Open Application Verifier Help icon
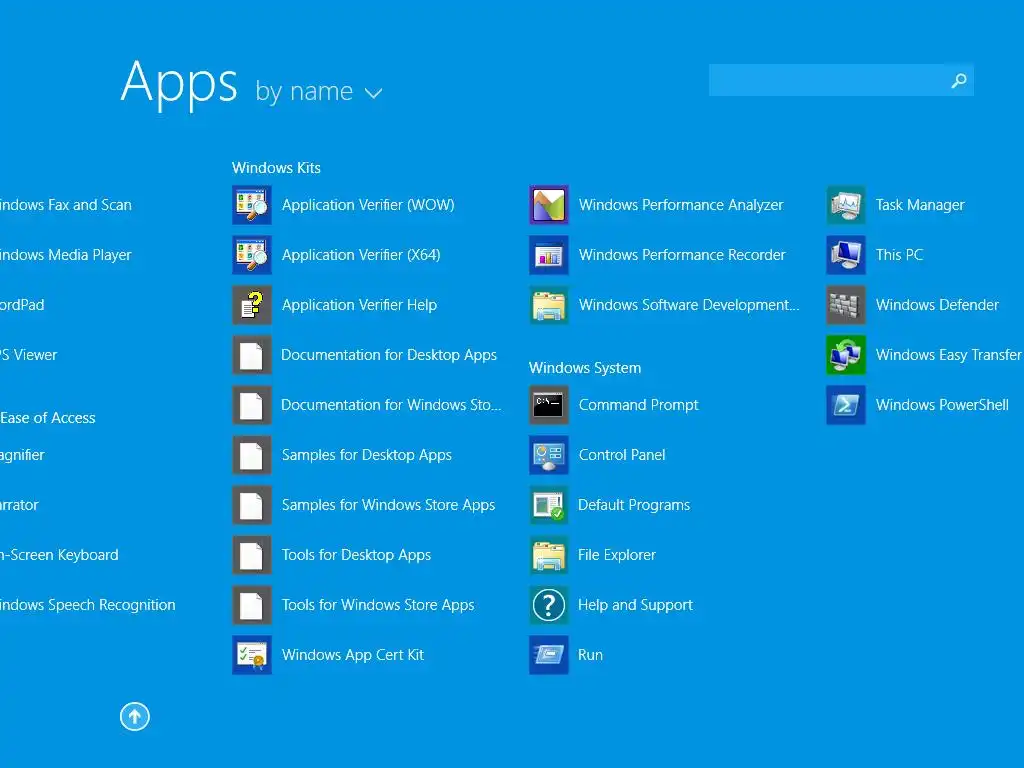The height and width of the screenshot is (768, 1024). [251, 305]
